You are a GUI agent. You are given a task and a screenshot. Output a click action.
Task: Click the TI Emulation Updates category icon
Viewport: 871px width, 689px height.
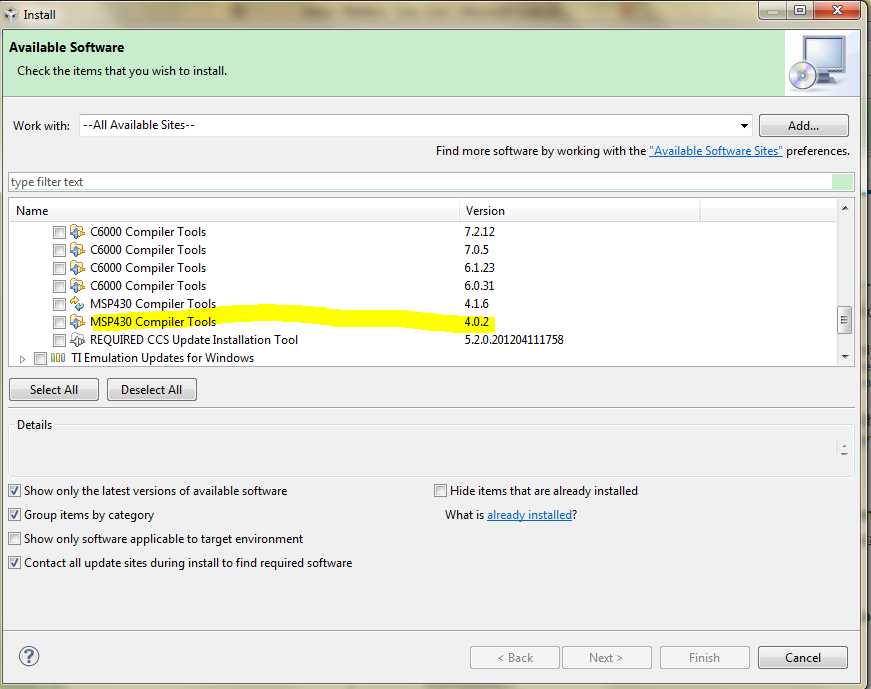tap(58, 358)
